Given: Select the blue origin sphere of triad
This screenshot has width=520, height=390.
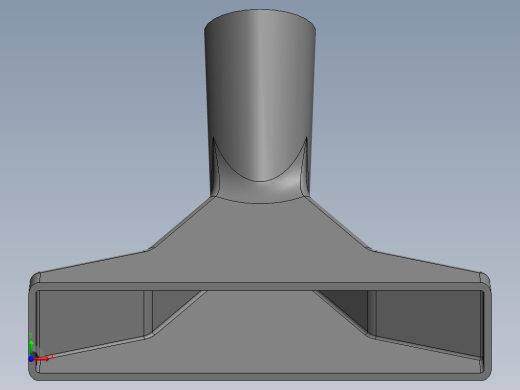Looking at the screenshot, I should (x=31, y=359).
